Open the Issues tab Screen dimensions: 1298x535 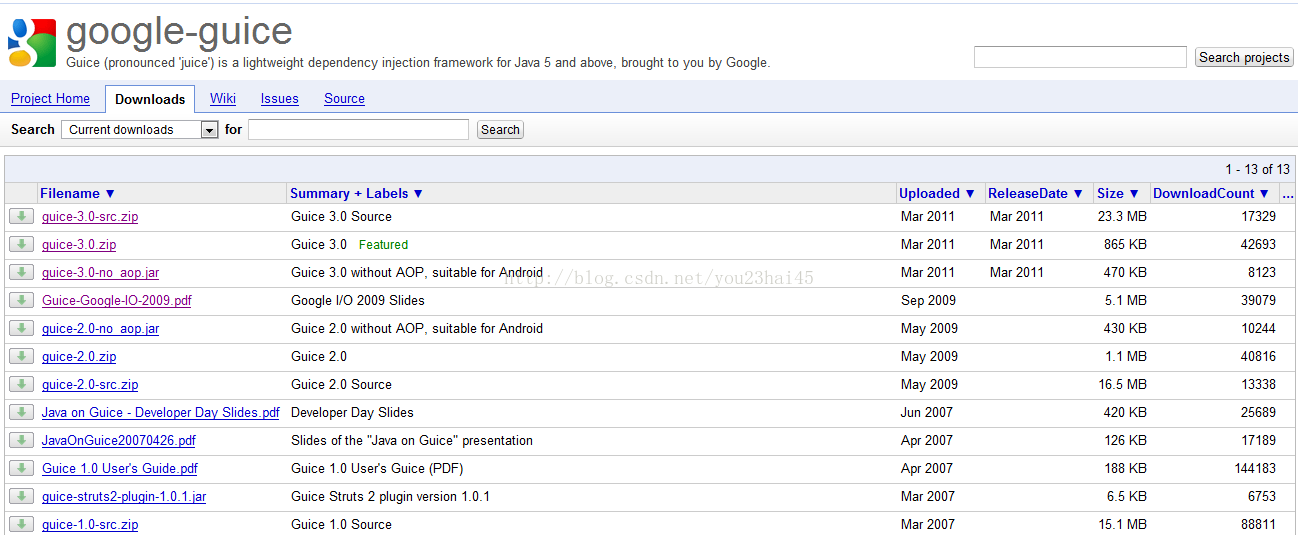tap(280, 99)
